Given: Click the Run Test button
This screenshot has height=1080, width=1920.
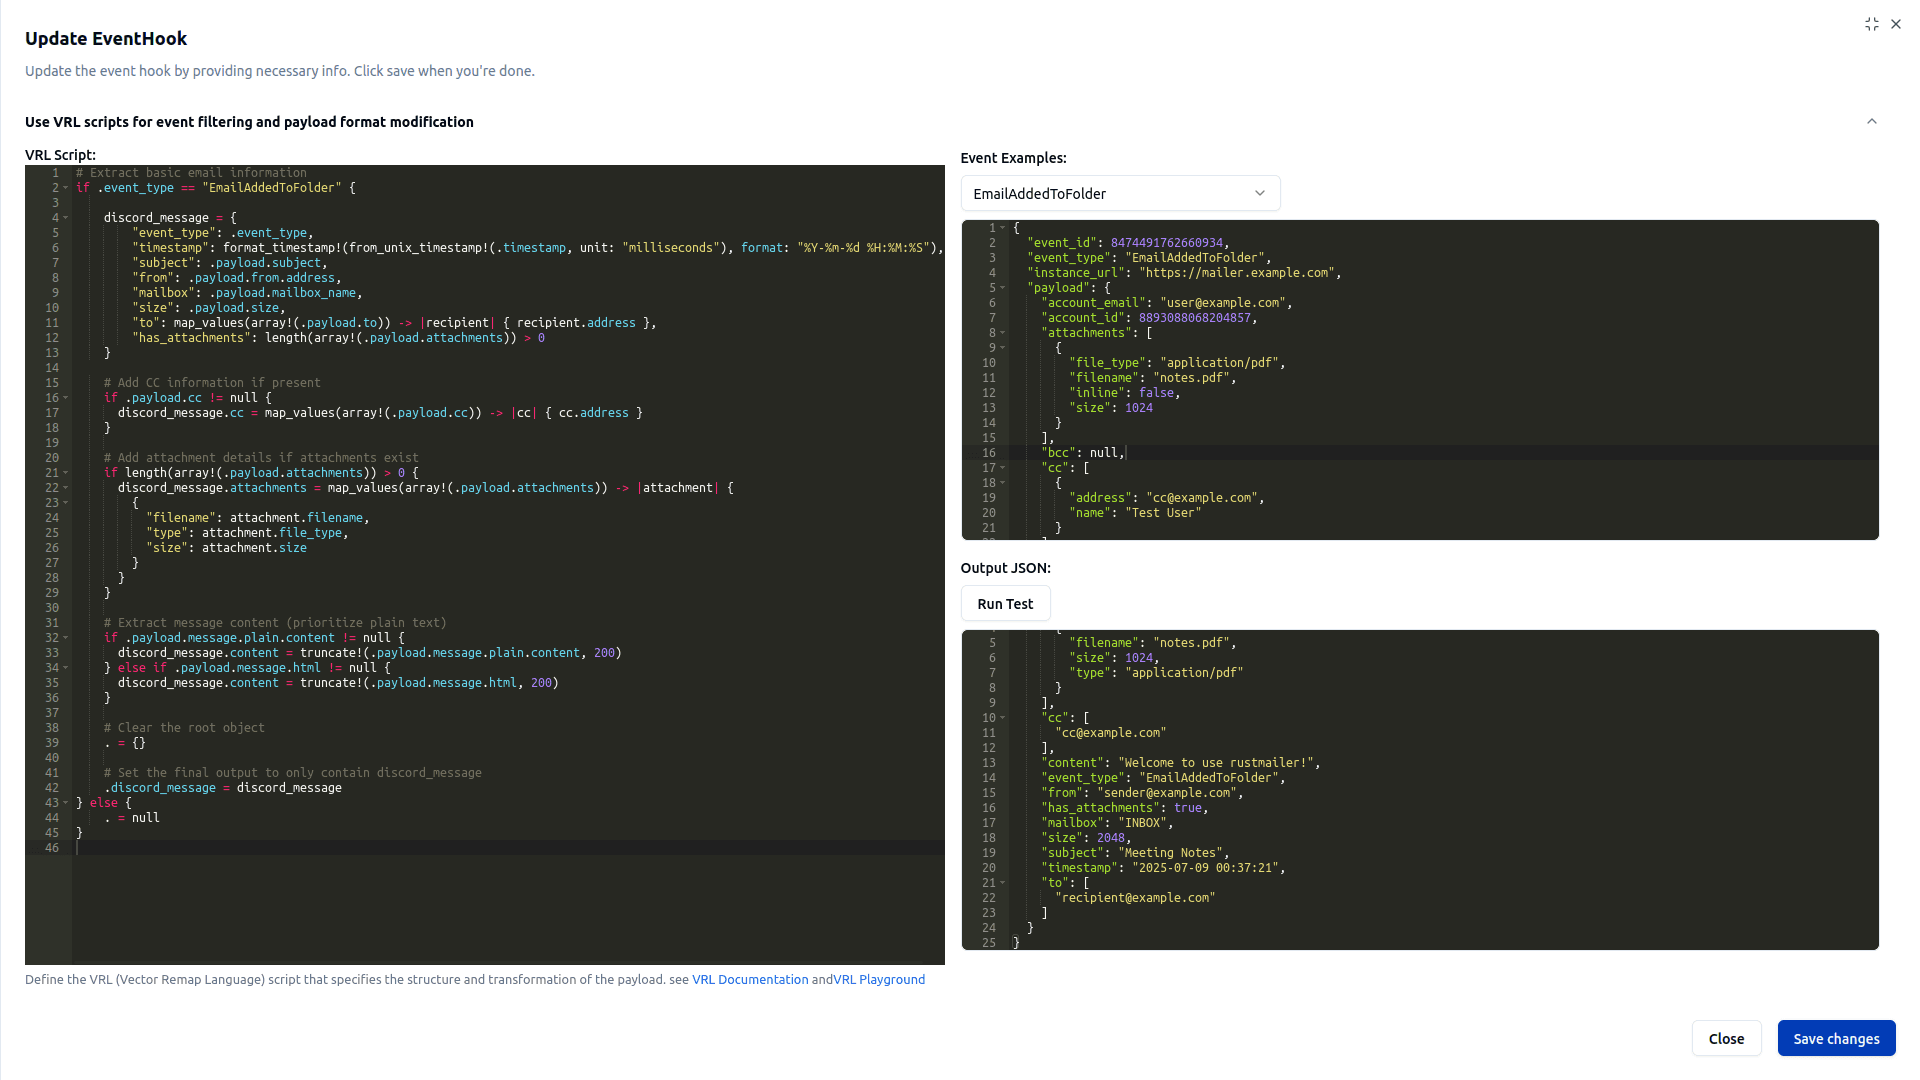Looking at the screenshot, I should point(1005,604).
